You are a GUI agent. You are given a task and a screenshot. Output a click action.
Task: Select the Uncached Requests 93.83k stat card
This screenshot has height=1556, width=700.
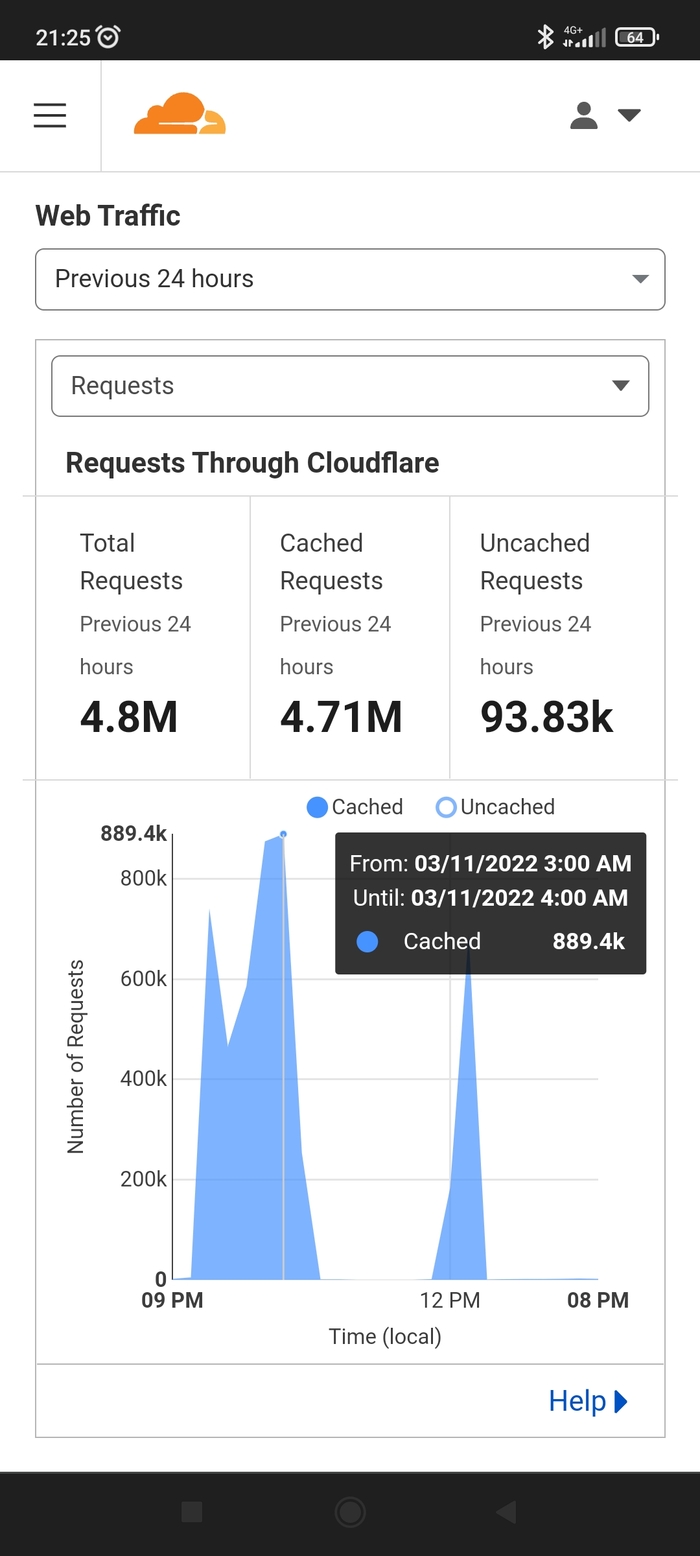coord(556,638)
